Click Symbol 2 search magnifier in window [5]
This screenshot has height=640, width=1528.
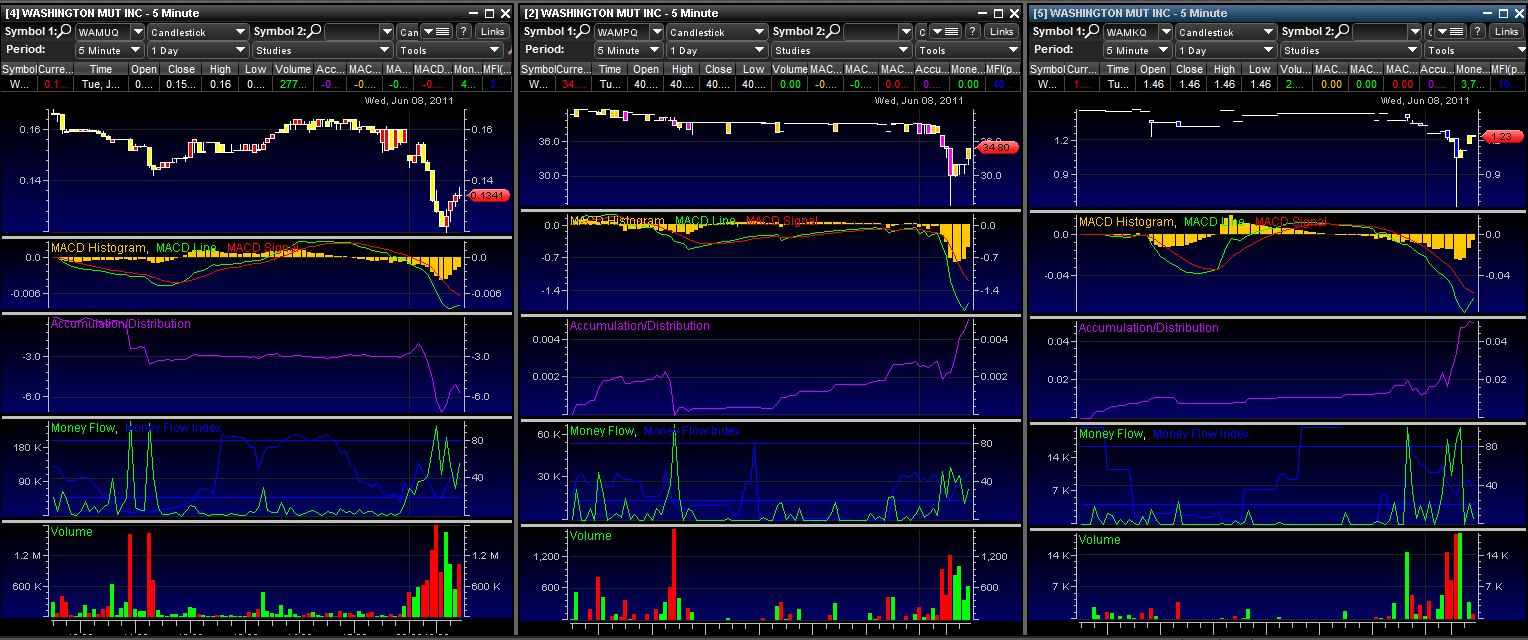pos(1342,31)
